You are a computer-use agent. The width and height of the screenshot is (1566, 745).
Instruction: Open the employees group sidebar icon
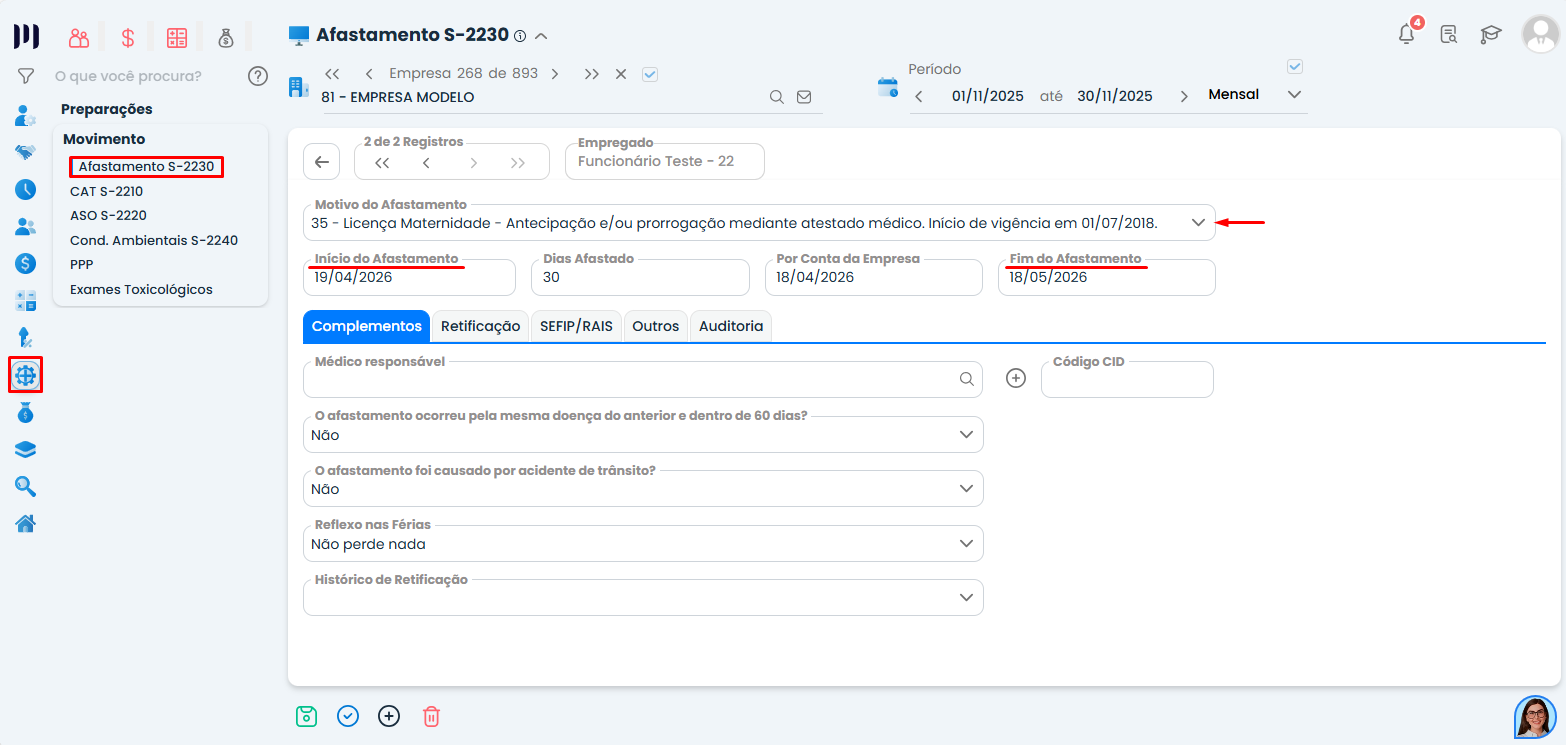click(26, 227)
